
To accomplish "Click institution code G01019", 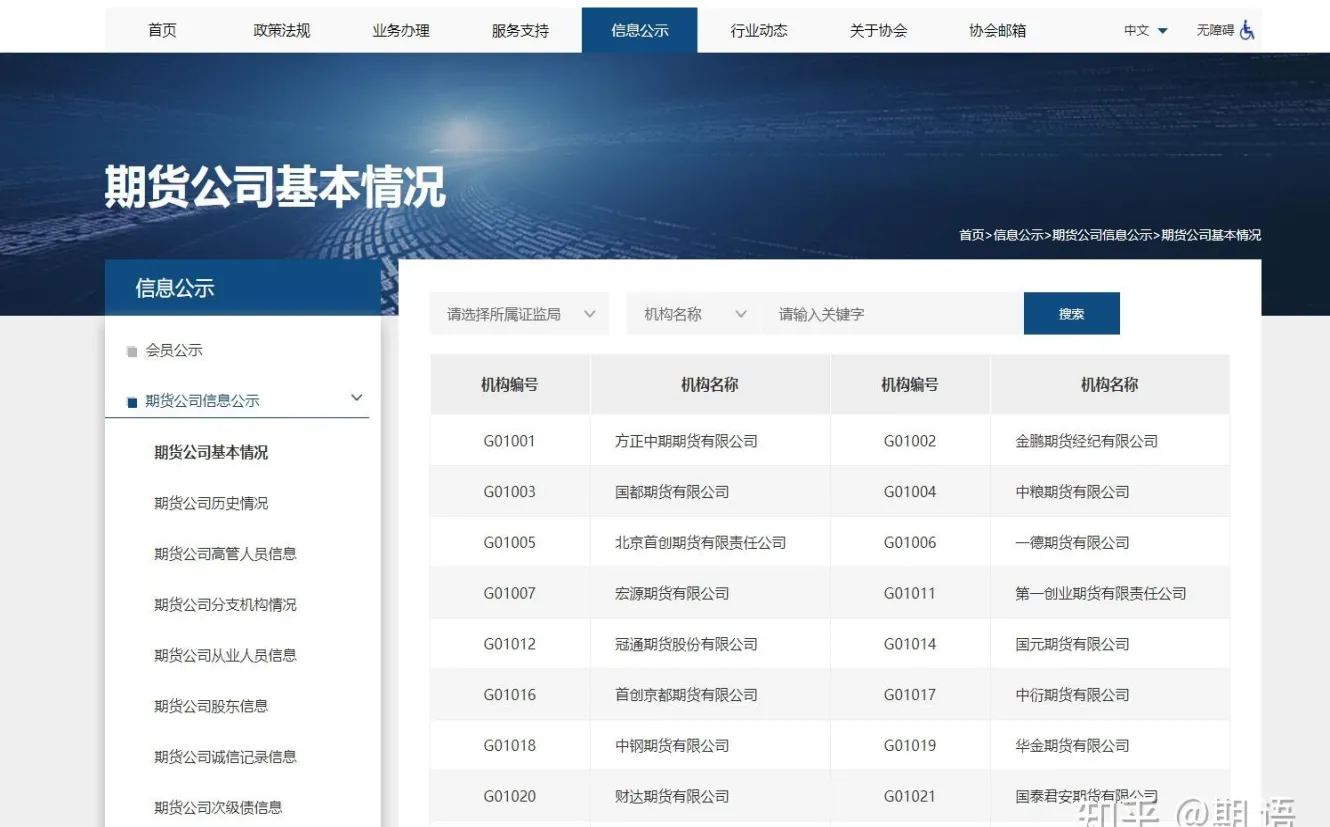I will tap(910, 746).
